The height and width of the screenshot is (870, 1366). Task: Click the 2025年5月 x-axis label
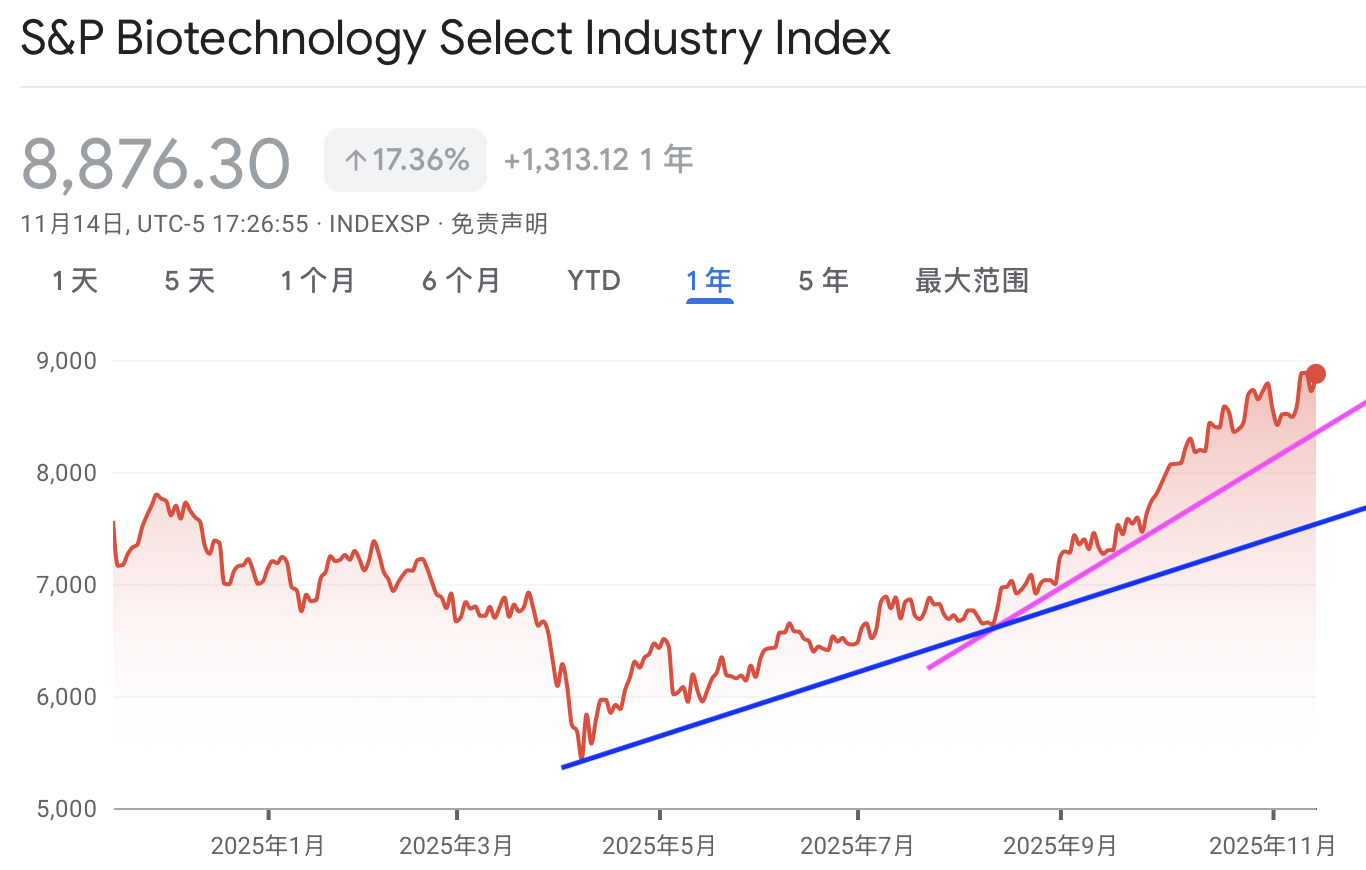(659, 846)
